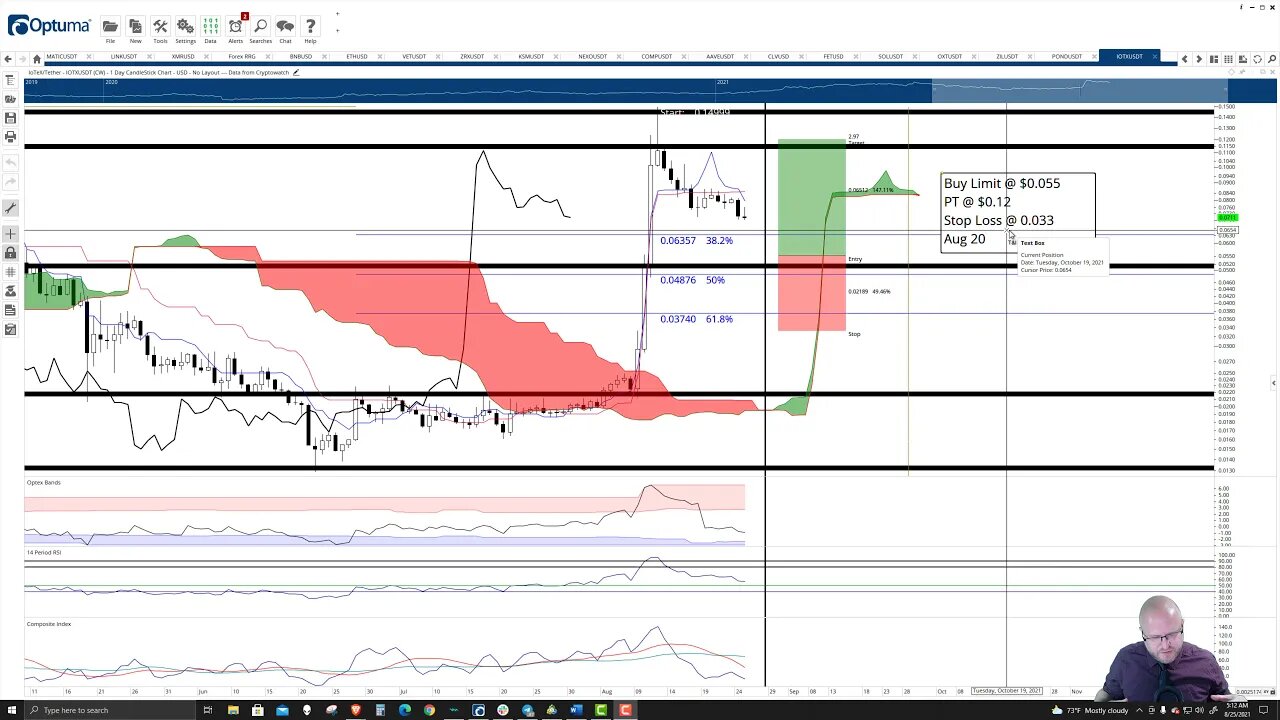Image resolution: width=1280 pixels, height=720 pixels.
Task: Go back with the left arrow
Action: coord(9,59)
